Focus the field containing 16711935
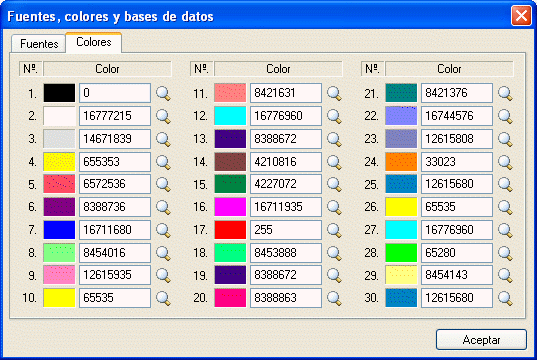Viewport: 537px width, 360px height. [x=286, y=207]
